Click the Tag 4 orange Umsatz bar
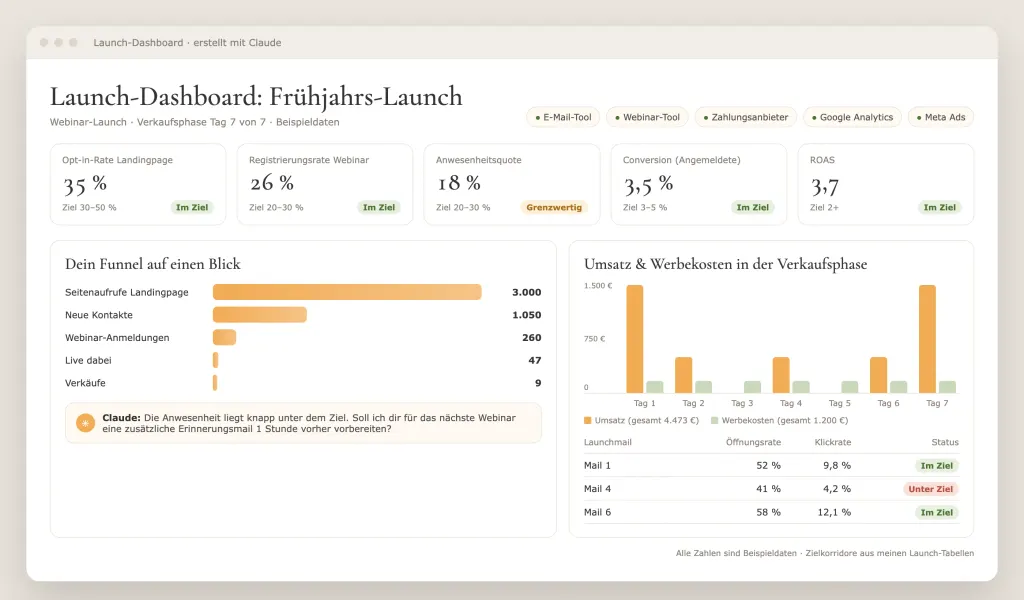 [781, 375]
